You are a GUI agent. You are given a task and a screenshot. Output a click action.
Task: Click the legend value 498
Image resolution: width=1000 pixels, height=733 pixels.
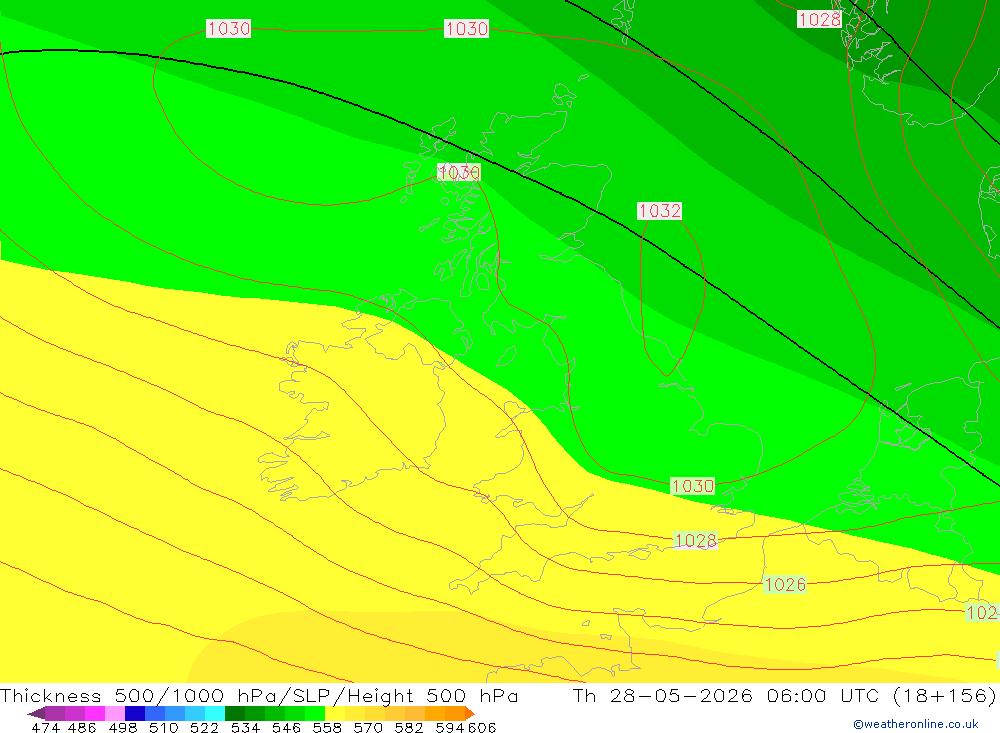click(x=122, y=728)
